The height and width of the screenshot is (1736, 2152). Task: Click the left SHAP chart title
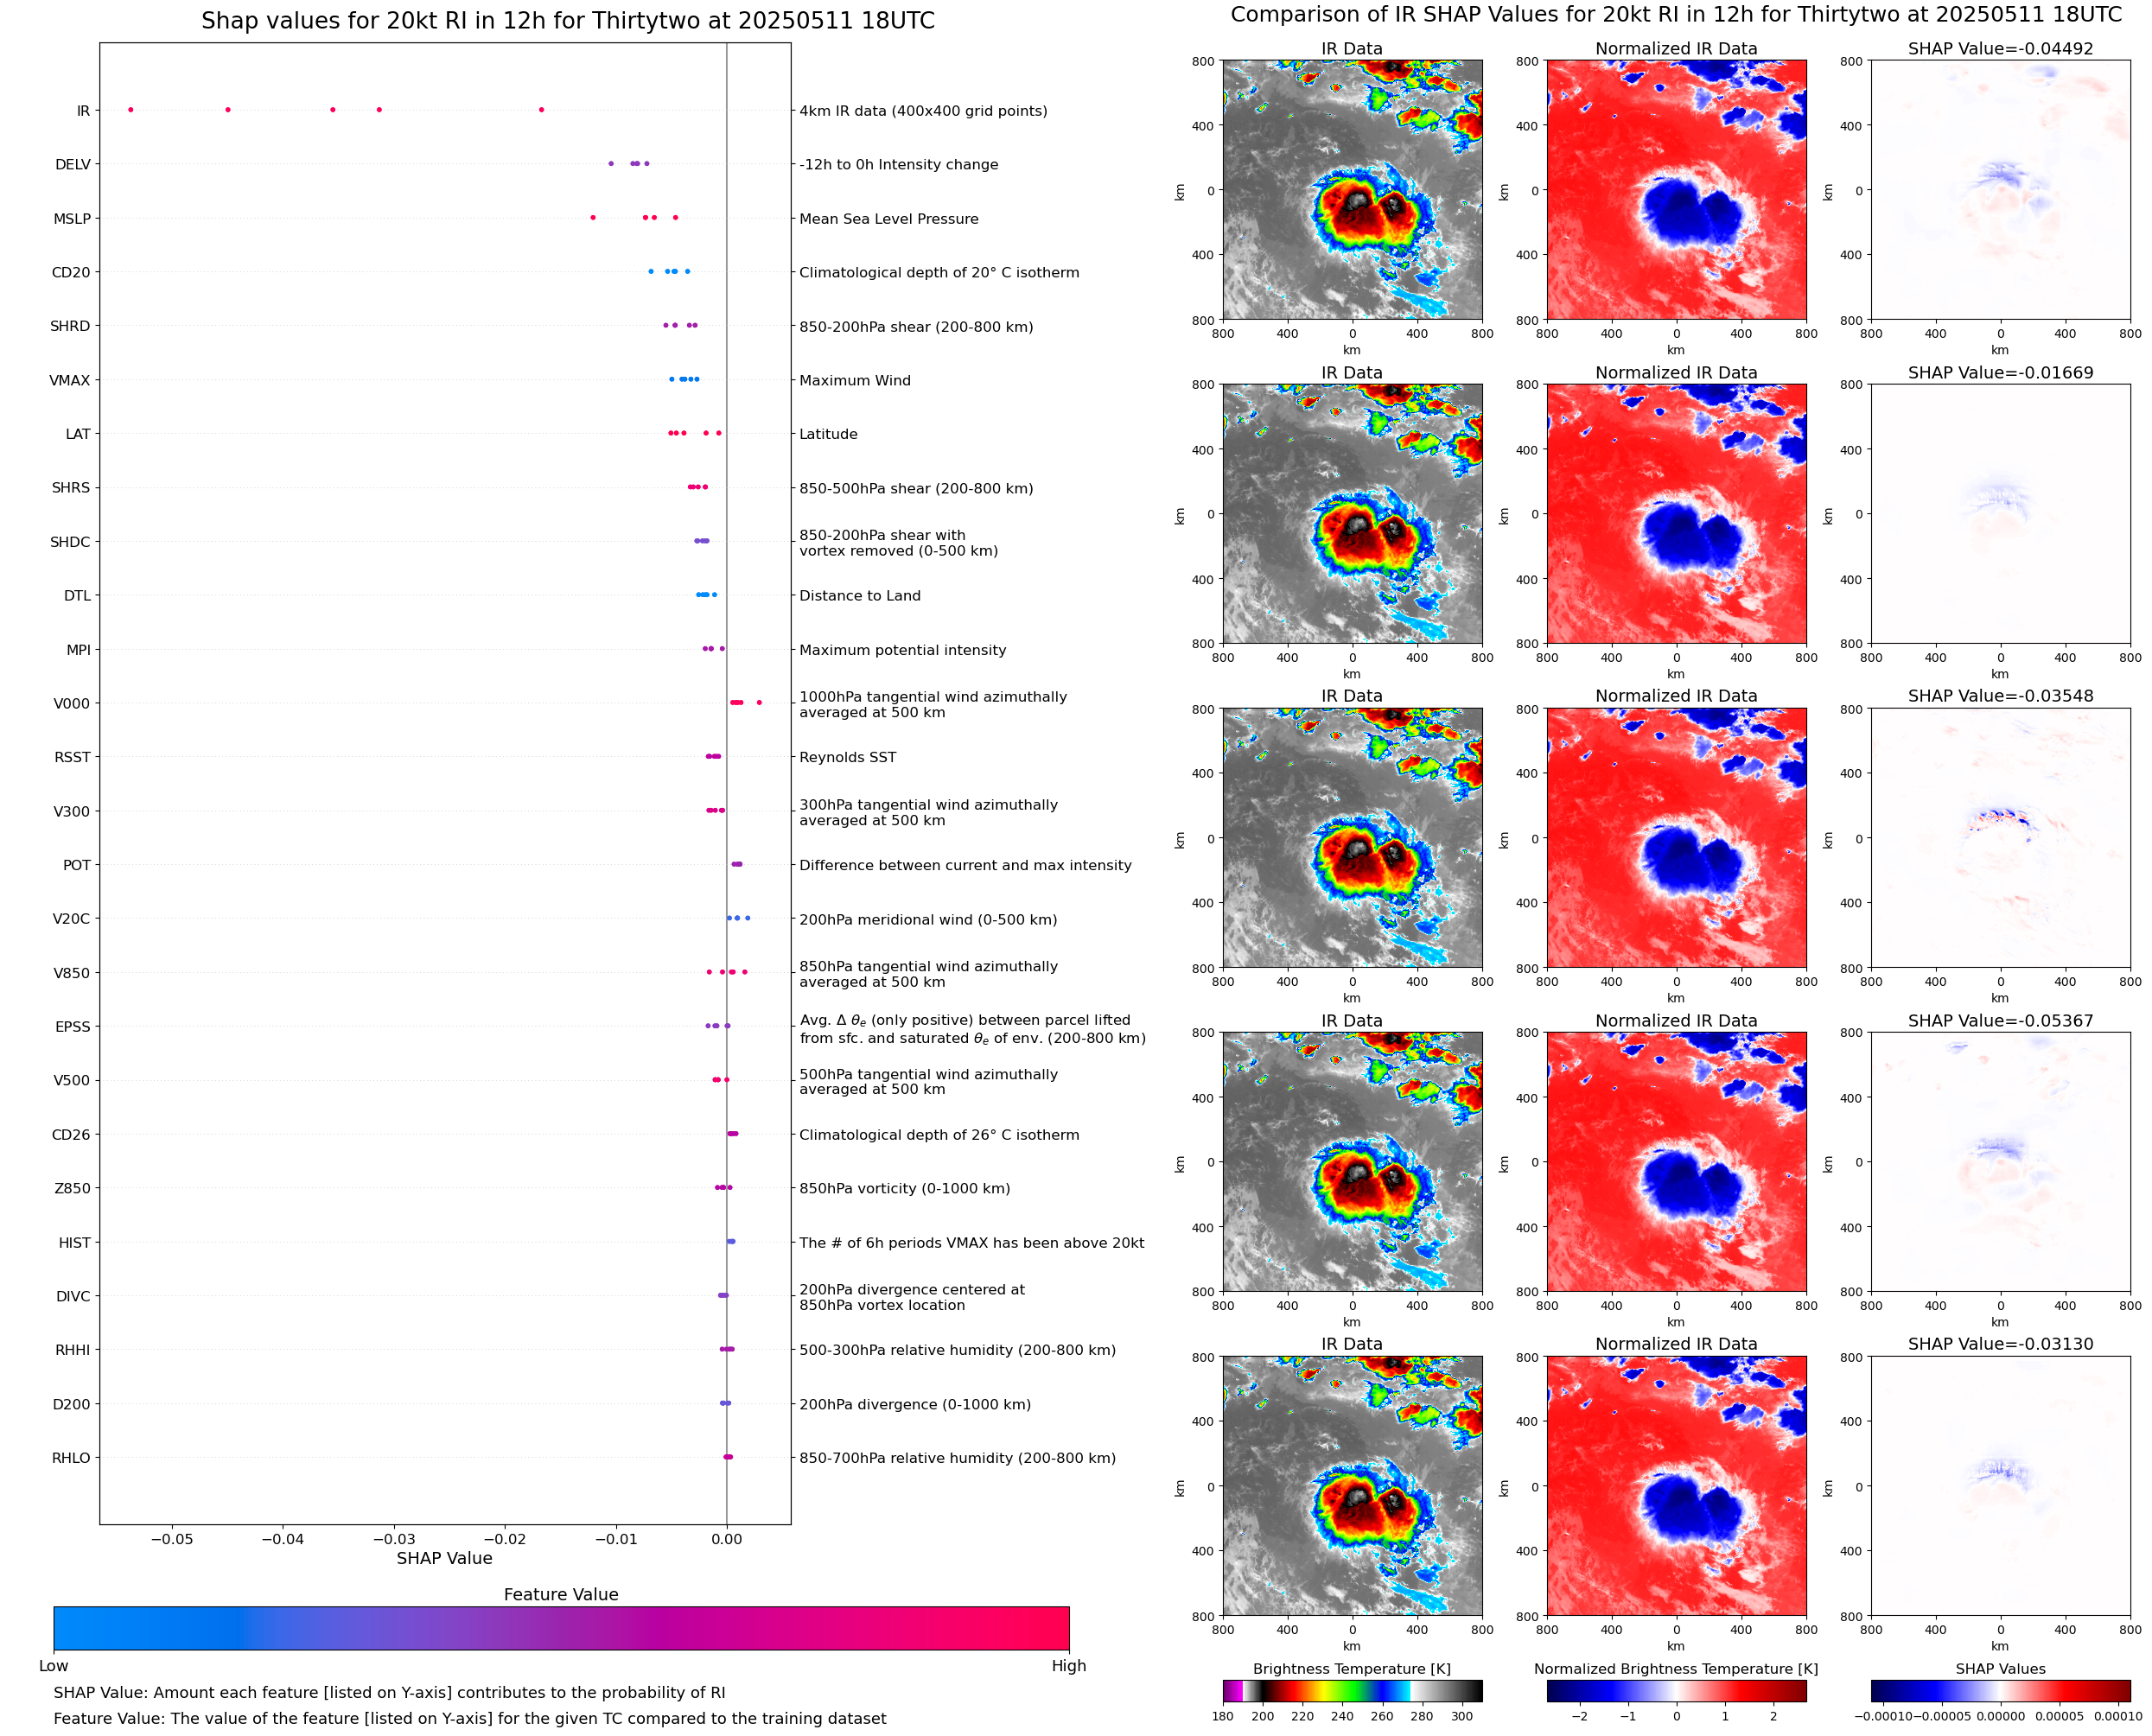click(x=567, y=21)
